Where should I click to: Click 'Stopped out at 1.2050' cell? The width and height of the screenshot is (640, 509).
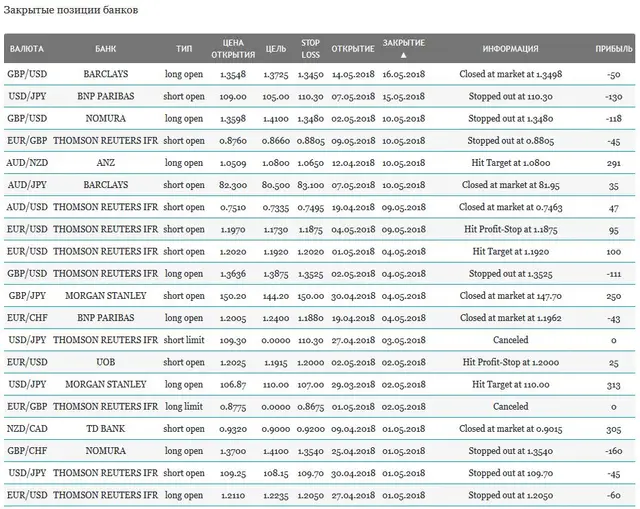tap(511, 495)
